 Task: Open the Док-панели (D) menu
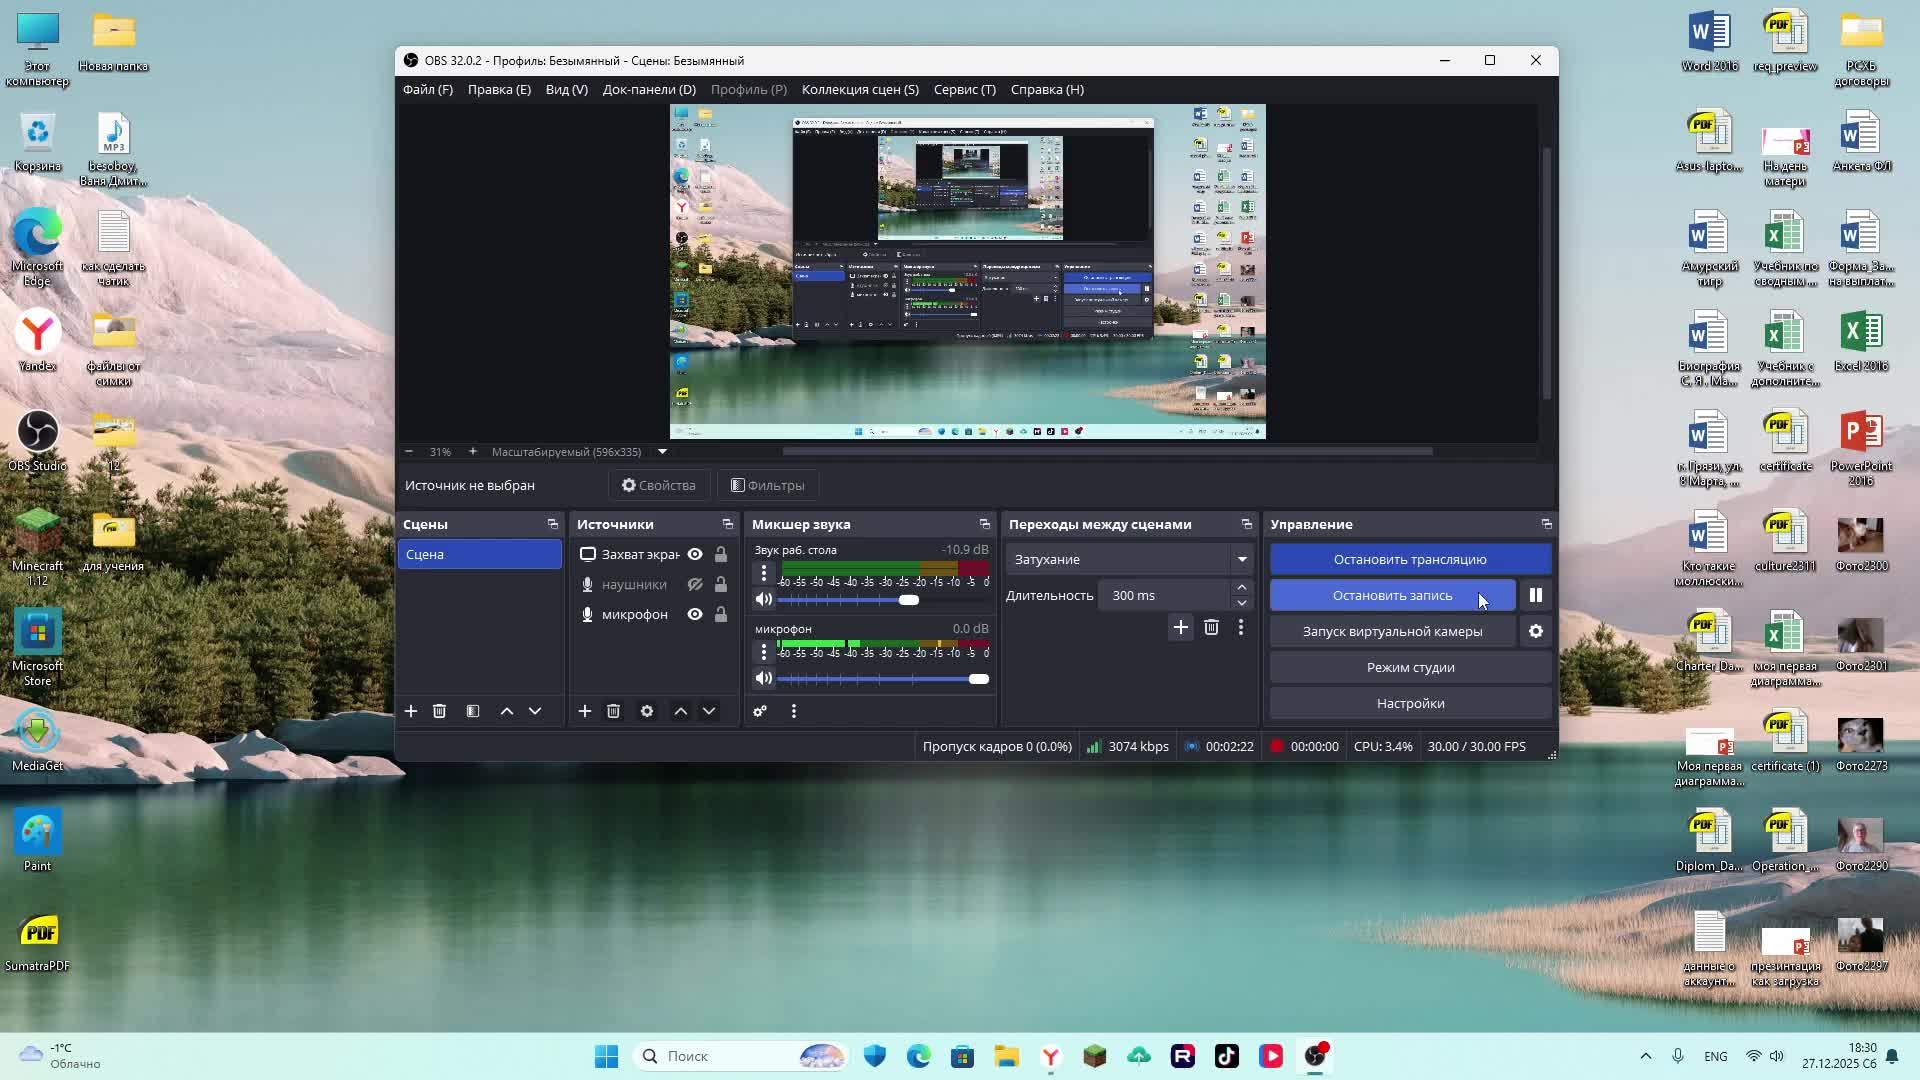click(649, 89)
